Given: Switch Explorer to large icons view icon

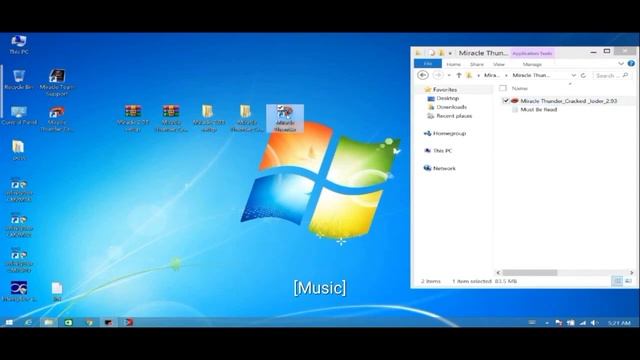Looking at the screenshot, I should (x=629, y=281).
